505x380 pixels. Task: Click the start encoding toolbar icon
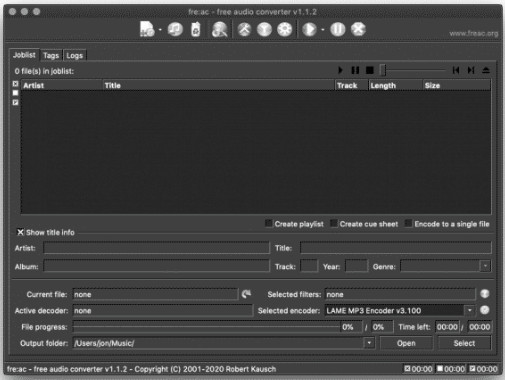tap(309, 29)
